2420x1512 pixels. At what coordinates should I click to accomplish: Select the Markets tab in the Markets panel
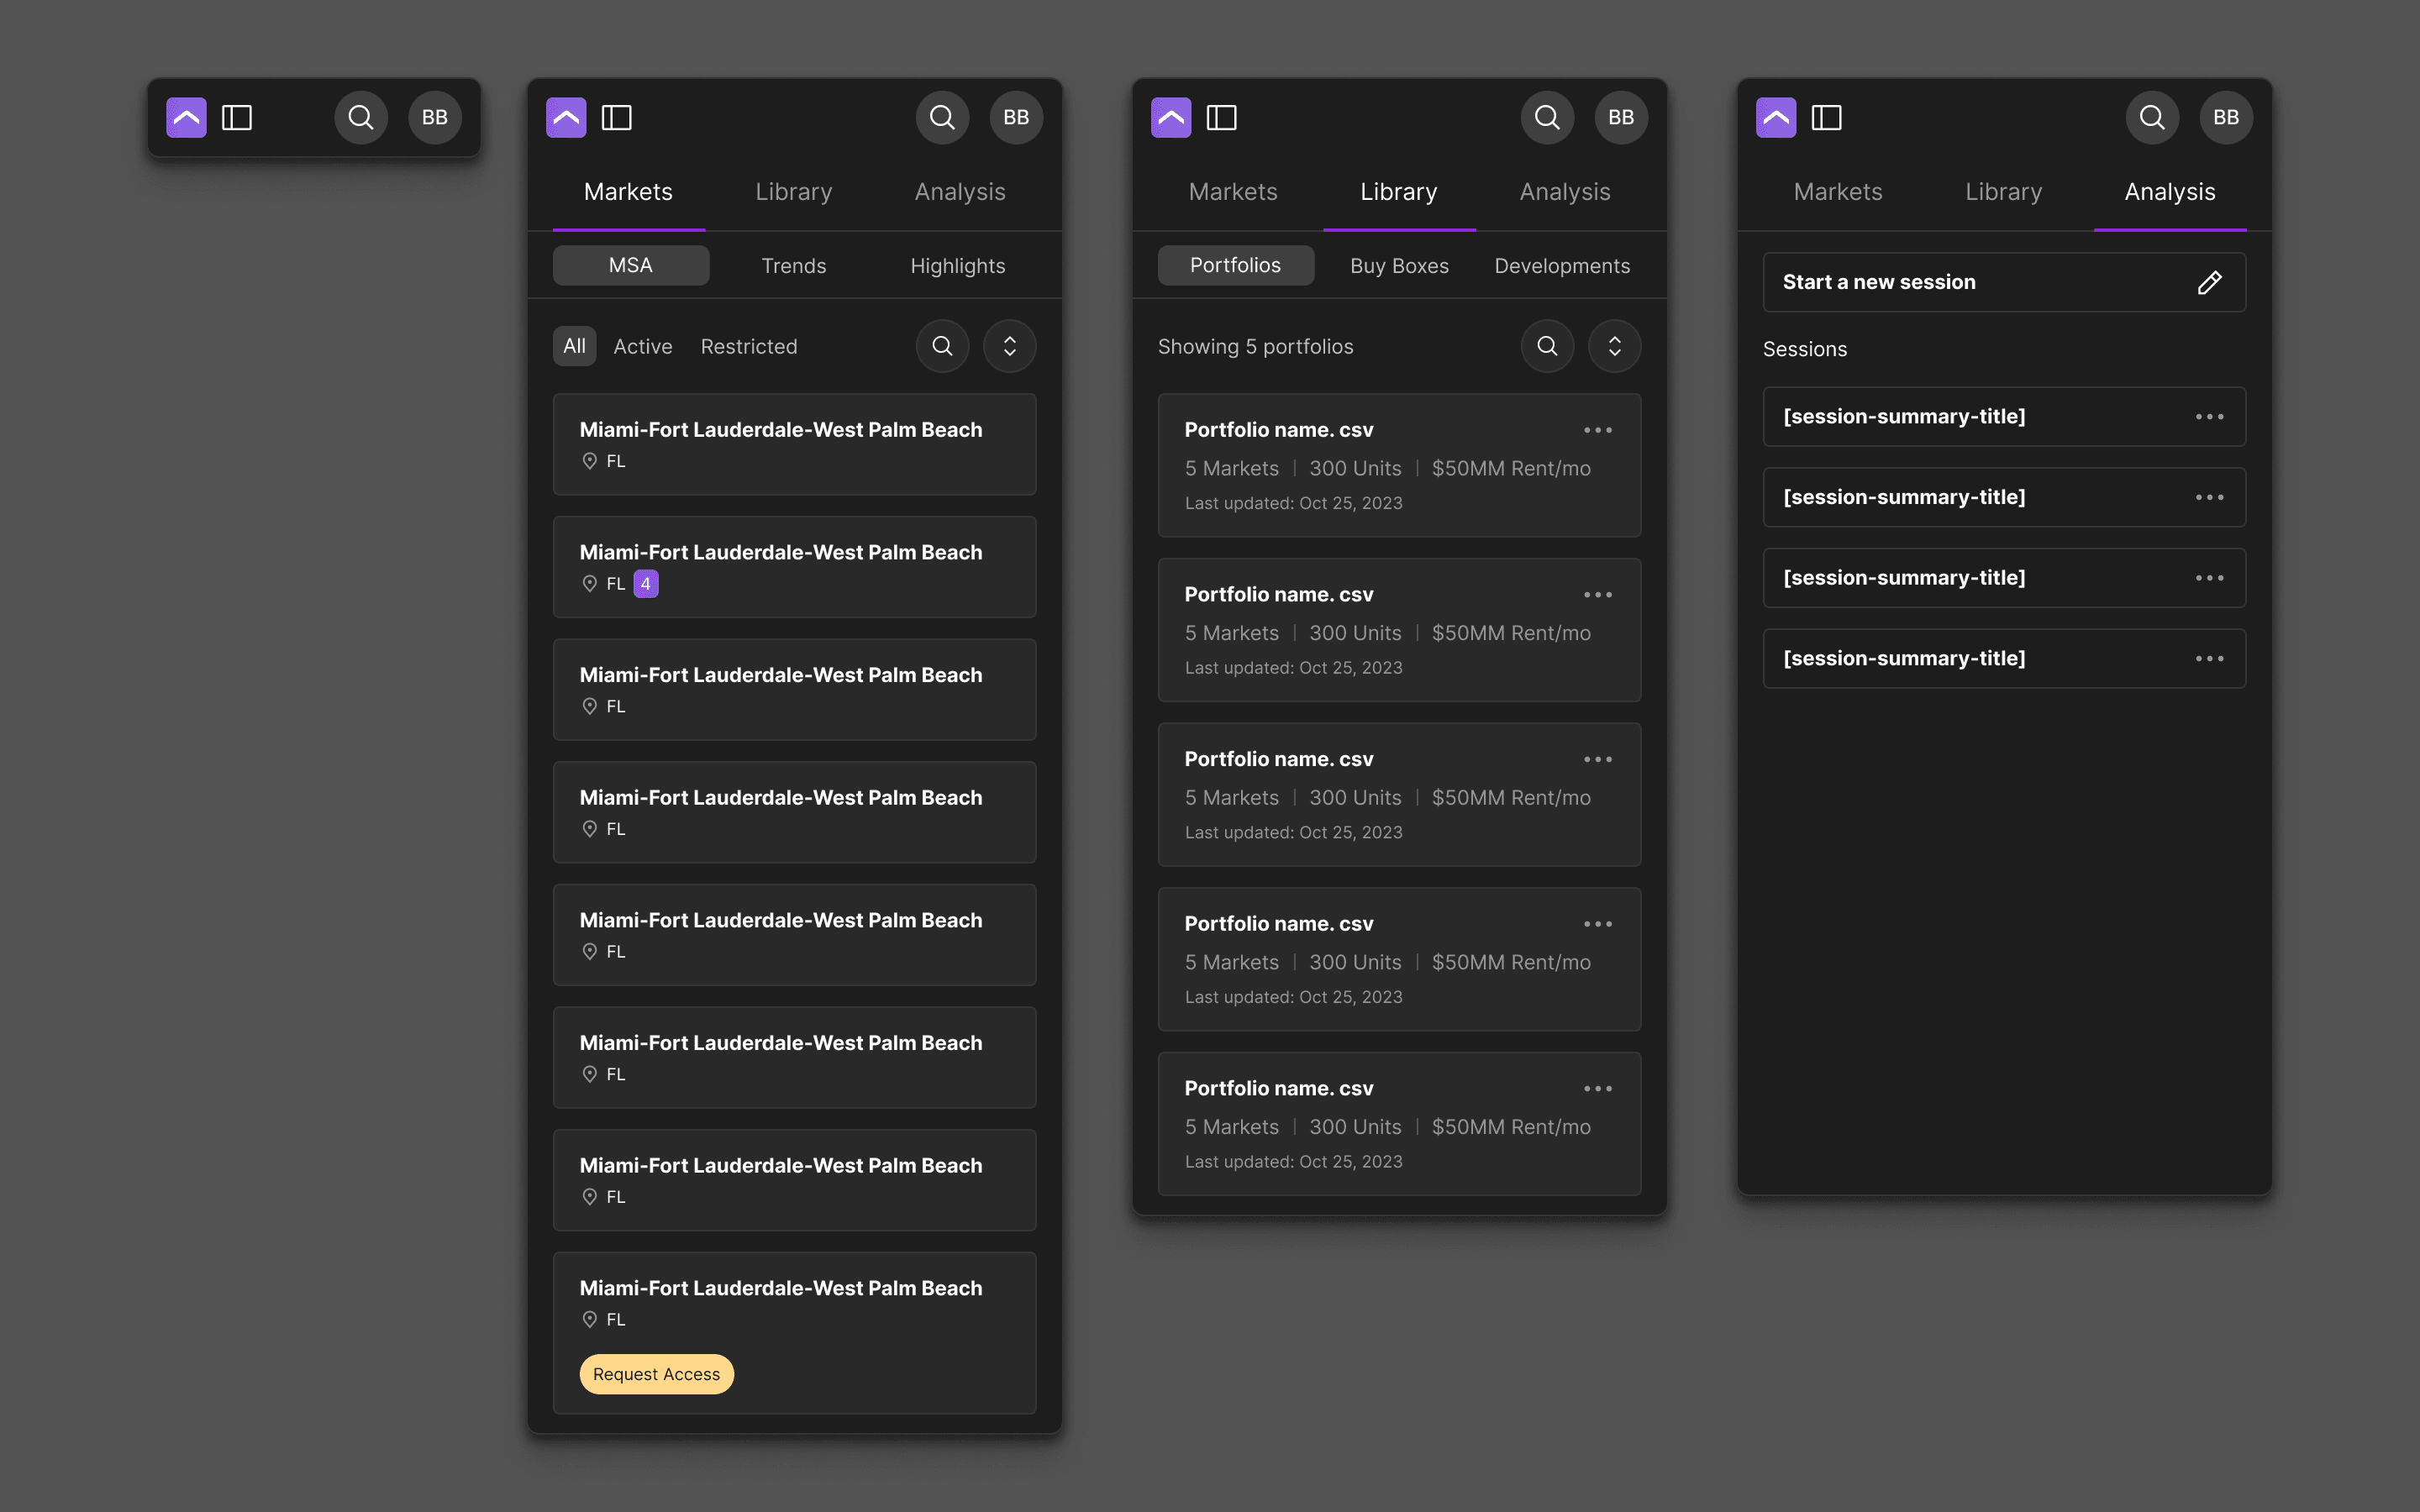point(628,192)
